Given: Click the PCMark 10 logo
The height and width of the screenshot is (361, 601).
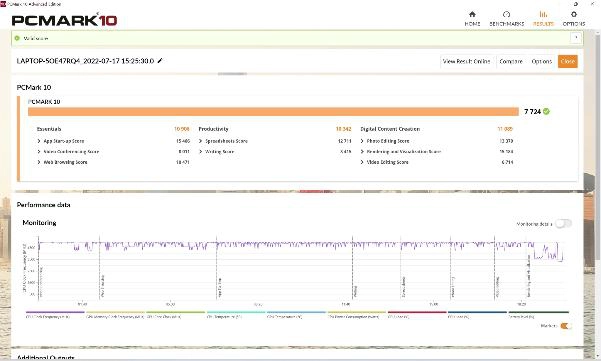Looking at the screenshot, I should (x=64, y=20).
